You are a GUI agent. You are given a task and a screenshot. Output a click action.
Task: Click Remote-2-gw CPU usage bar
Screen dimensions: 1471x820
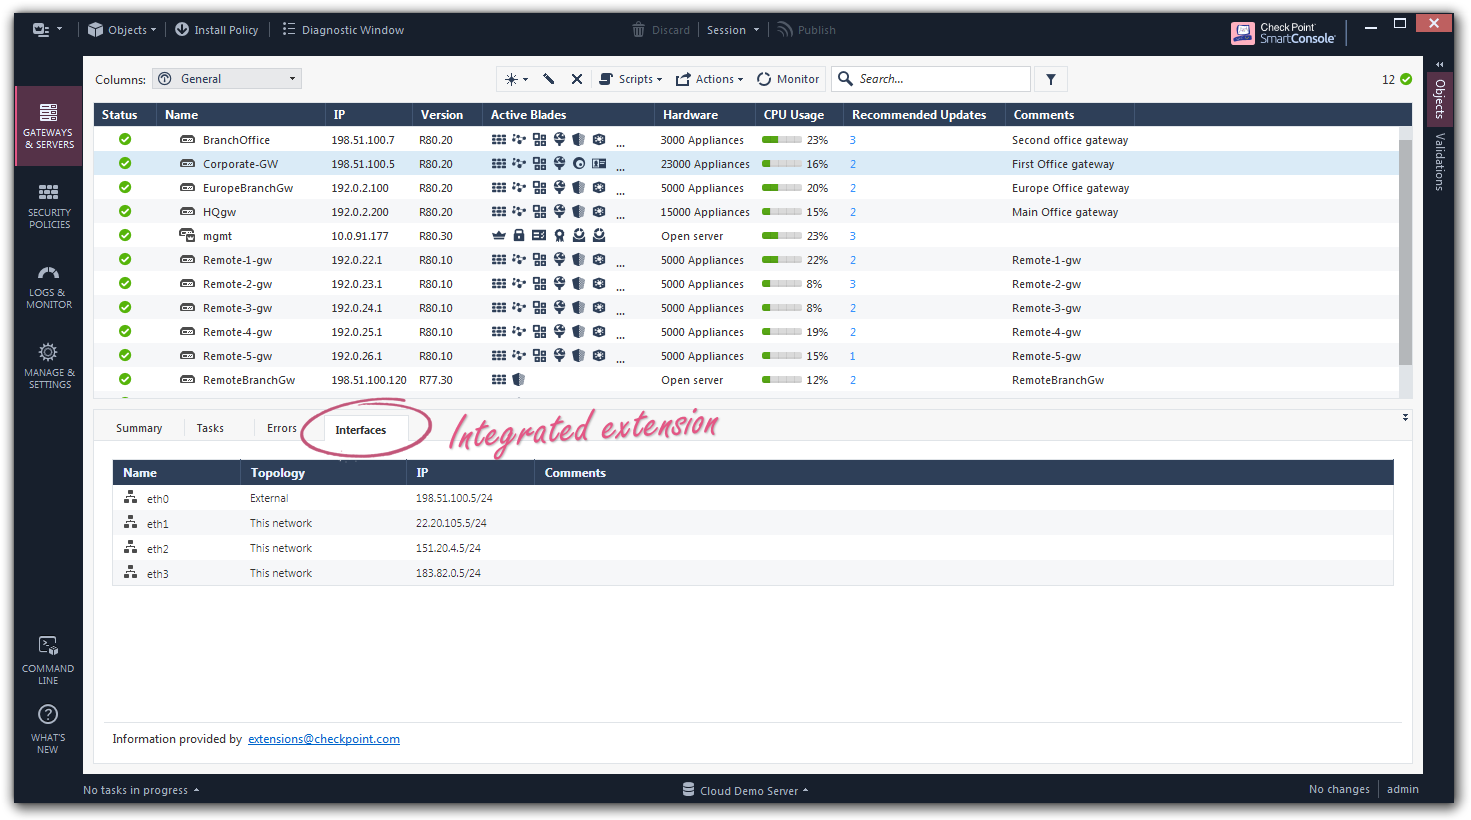pos(782,284)
